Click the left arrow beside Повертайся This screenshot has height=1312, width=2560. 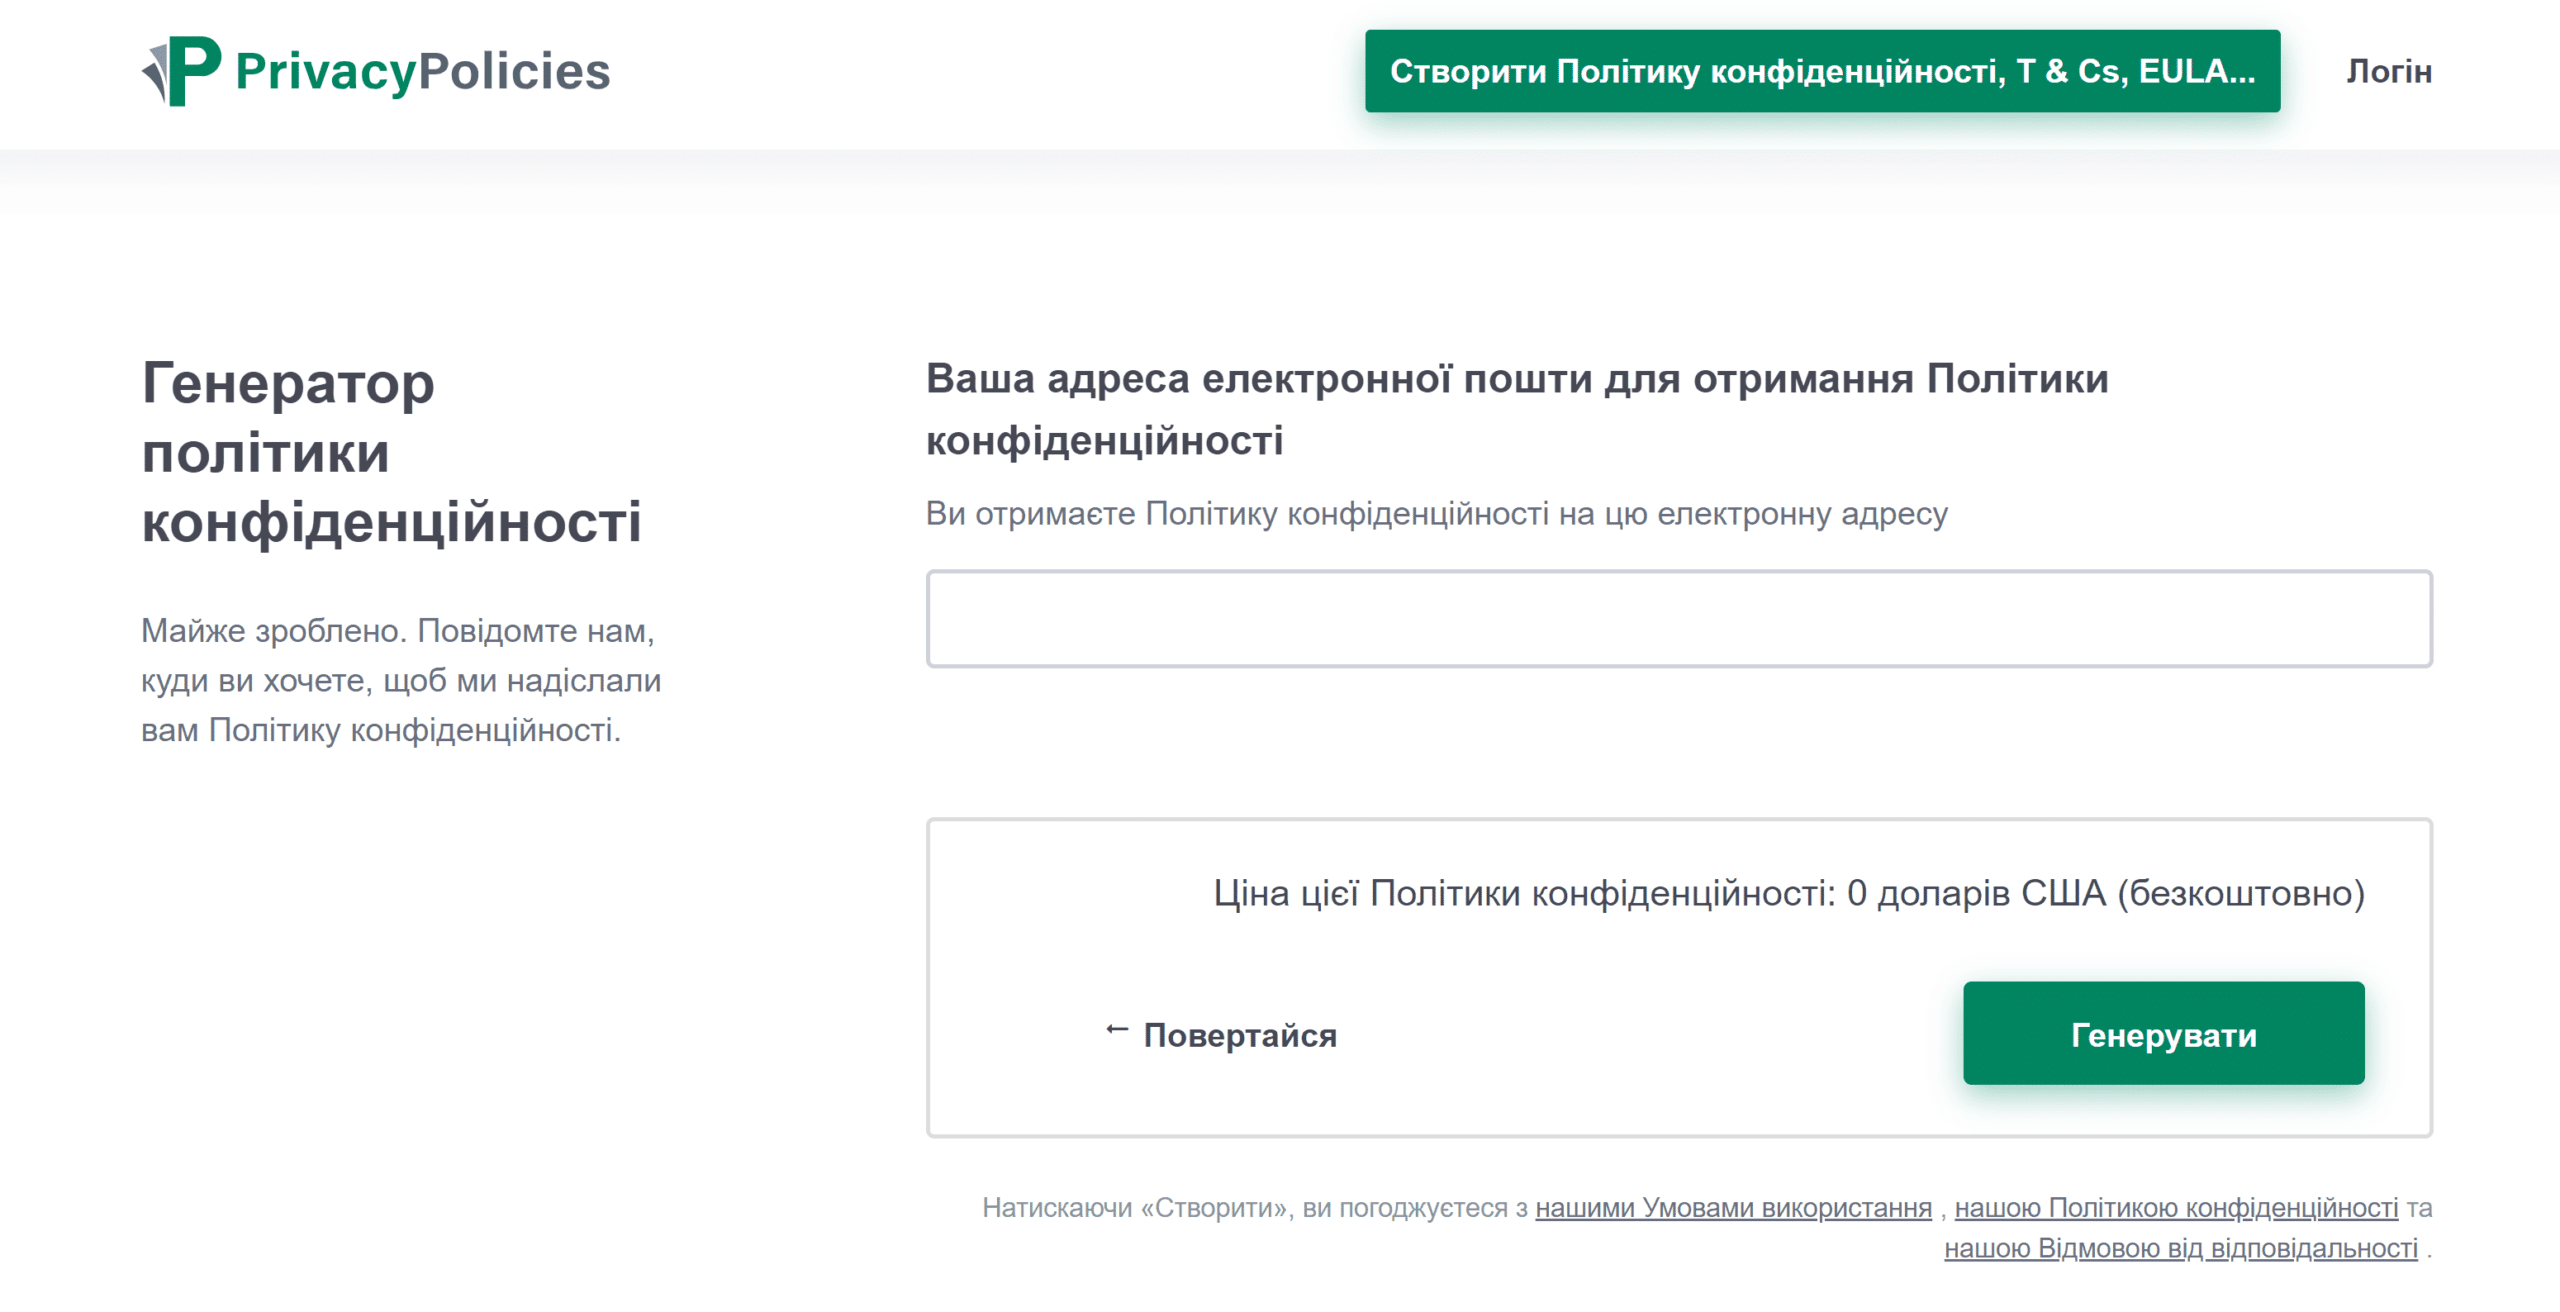click(1117, 1030)
